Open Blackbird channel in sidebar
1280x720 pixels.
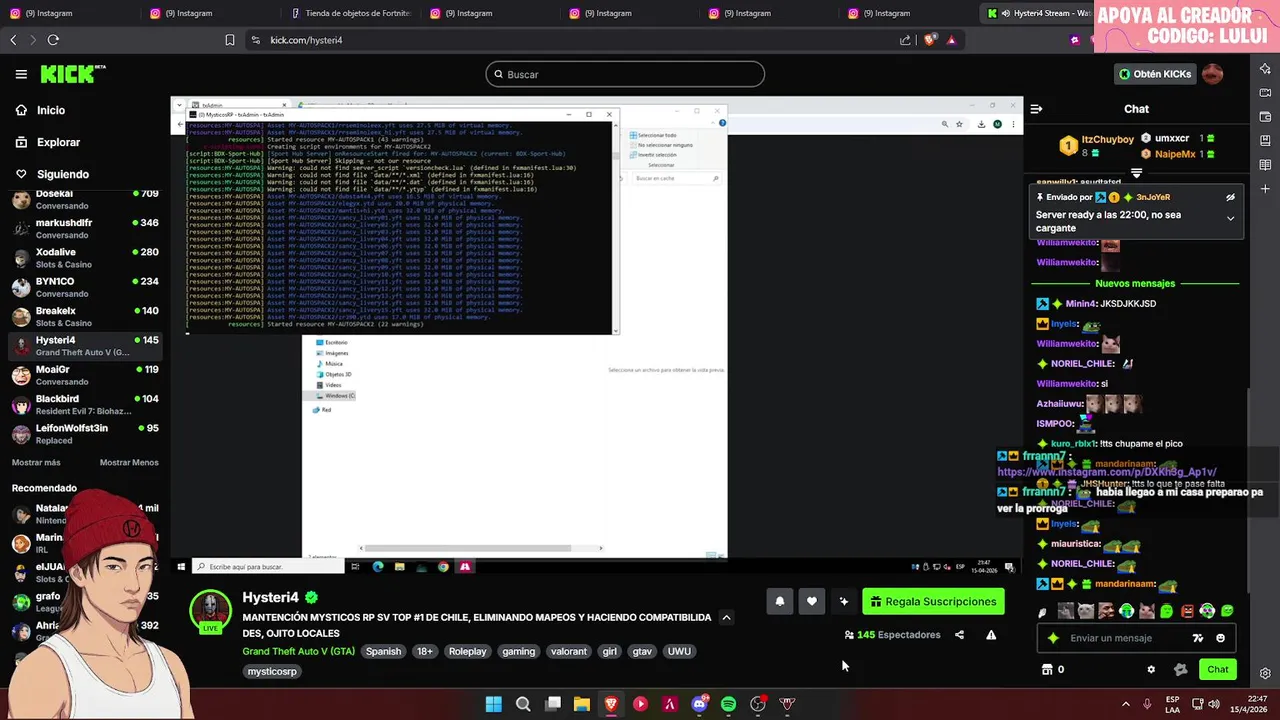pyautogui.click(x=85, y=404)
